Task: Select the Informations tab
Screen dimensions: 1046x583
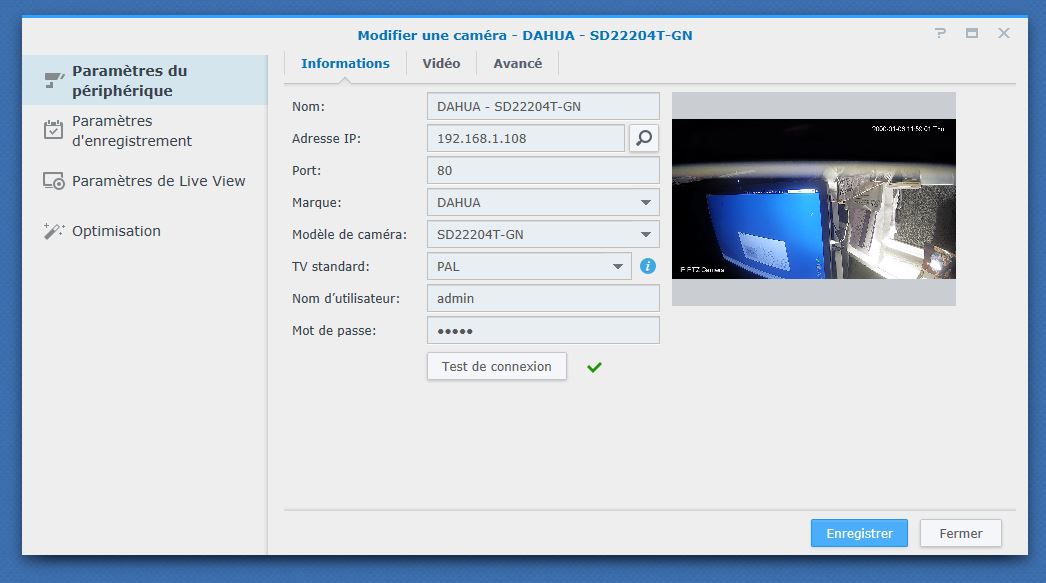Action: (x=345, y=63)
